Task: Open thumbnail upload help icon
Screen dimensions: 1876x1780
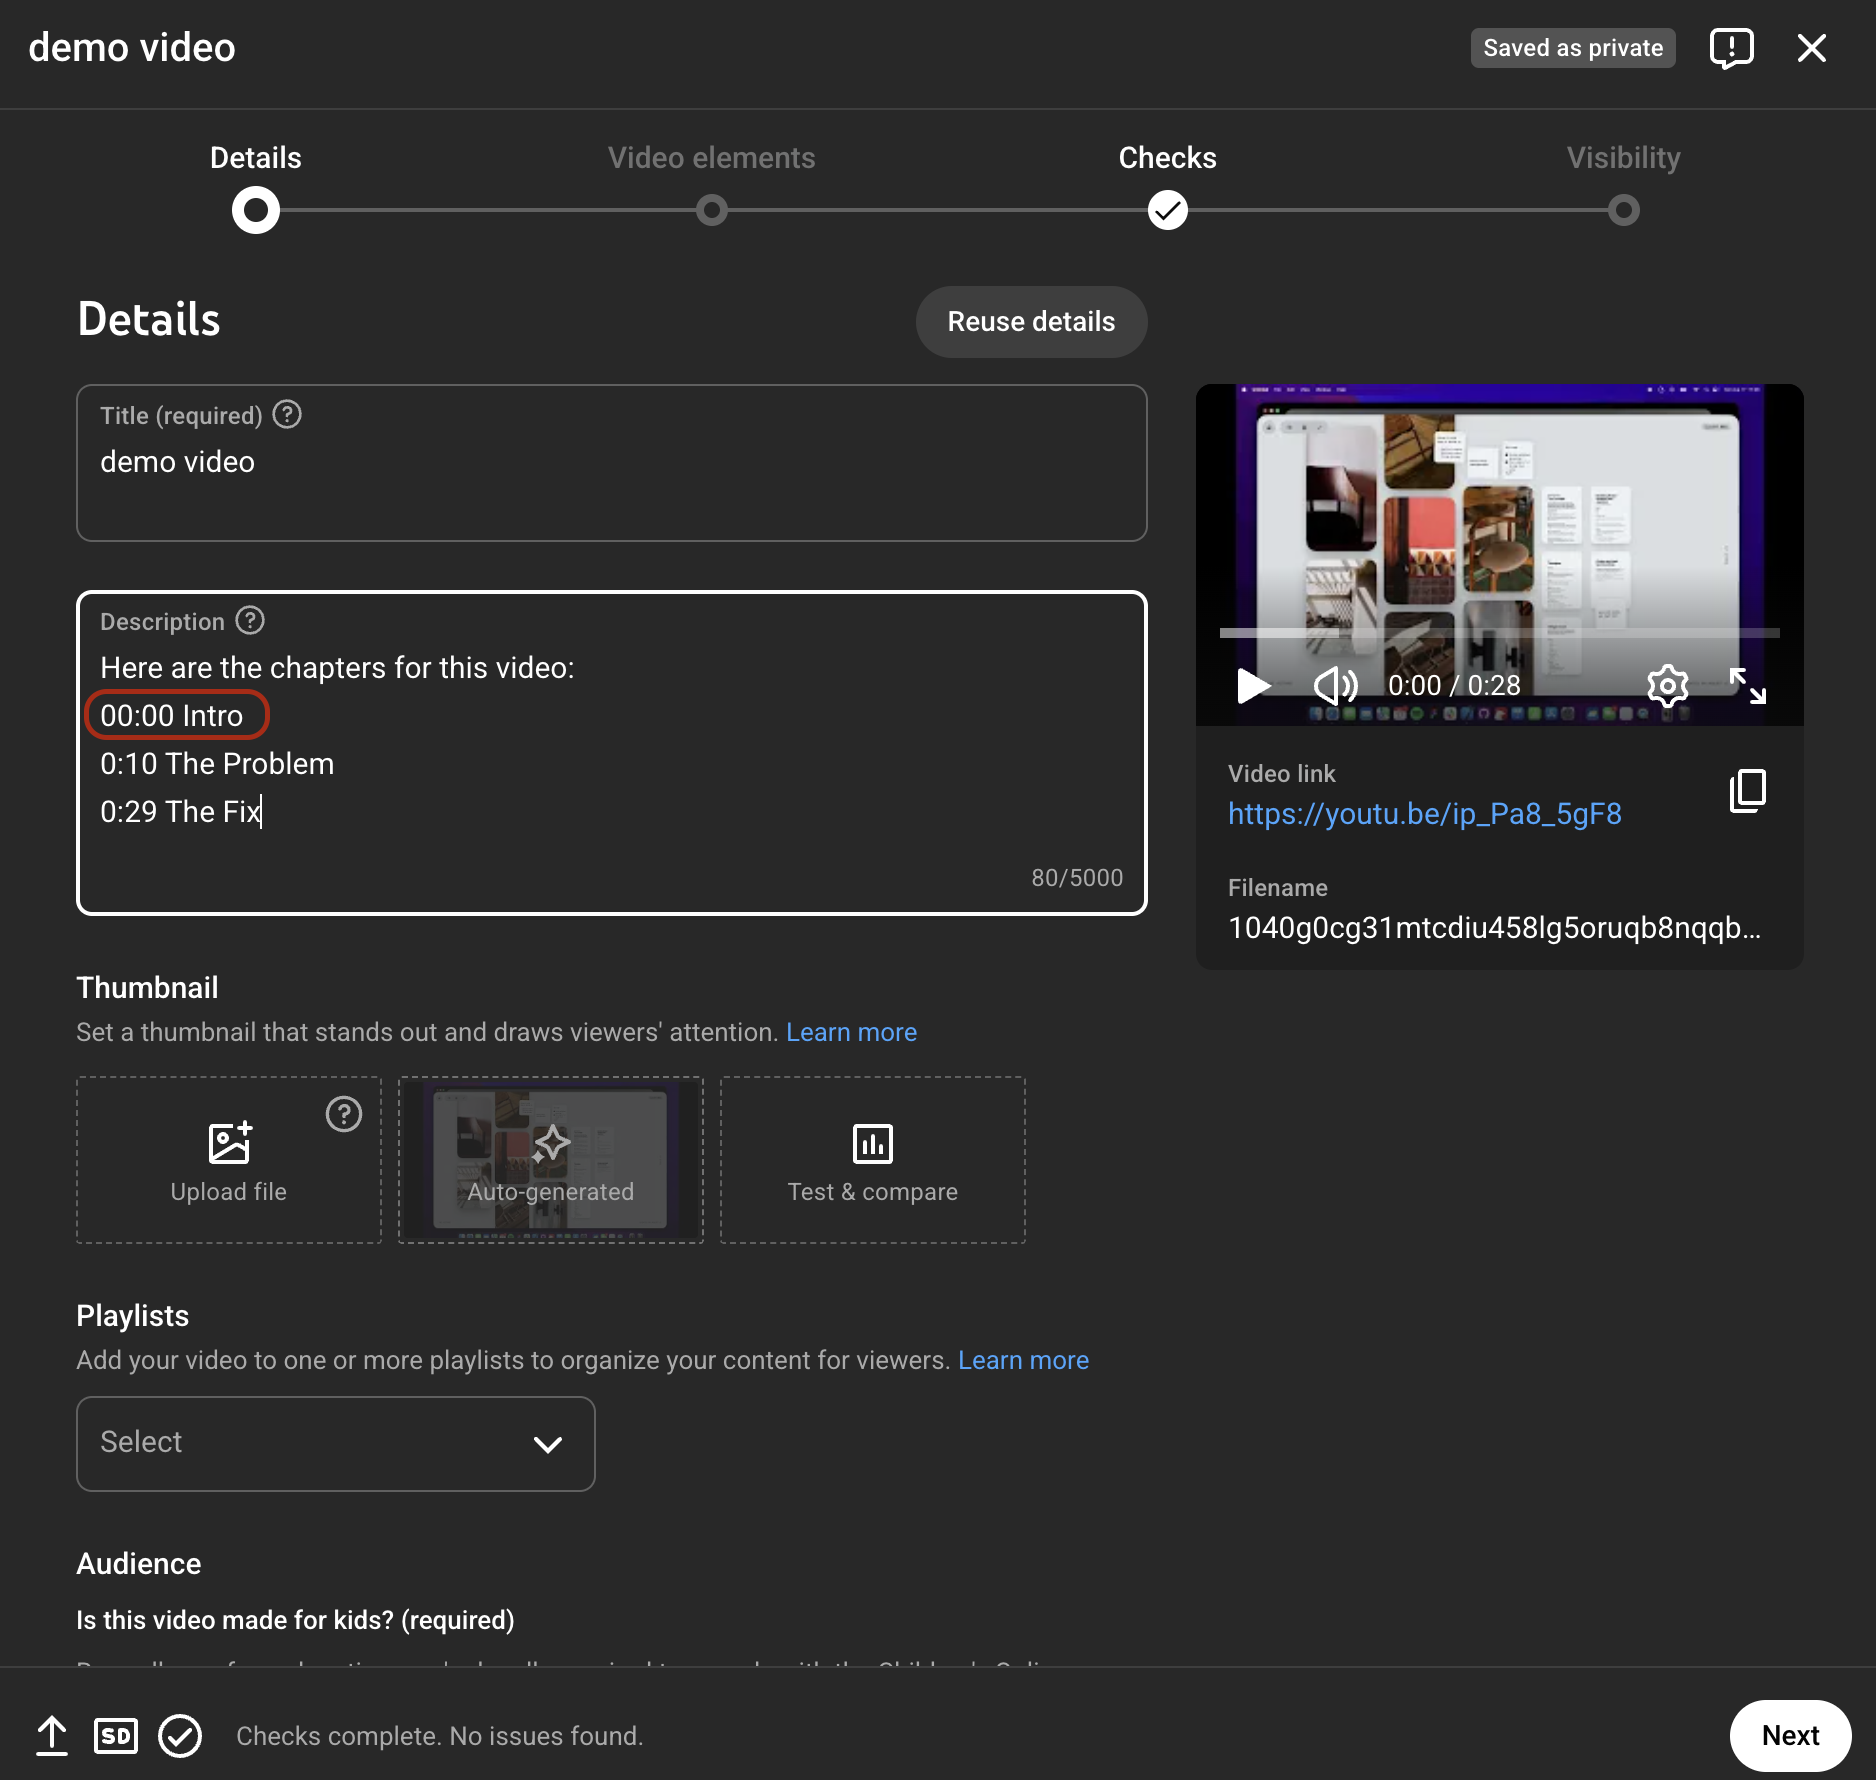Action: click(344, 1113)
